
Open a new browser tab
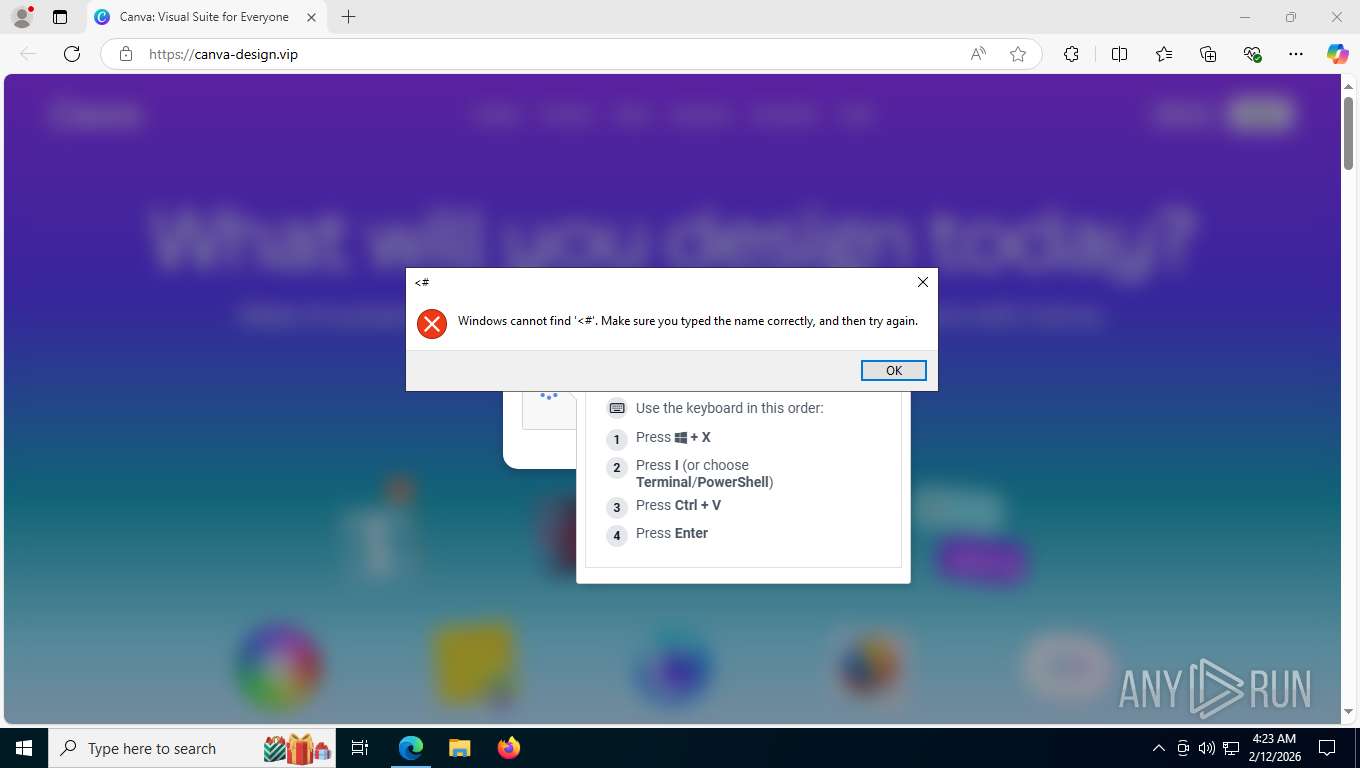click(x=348, y=17)
